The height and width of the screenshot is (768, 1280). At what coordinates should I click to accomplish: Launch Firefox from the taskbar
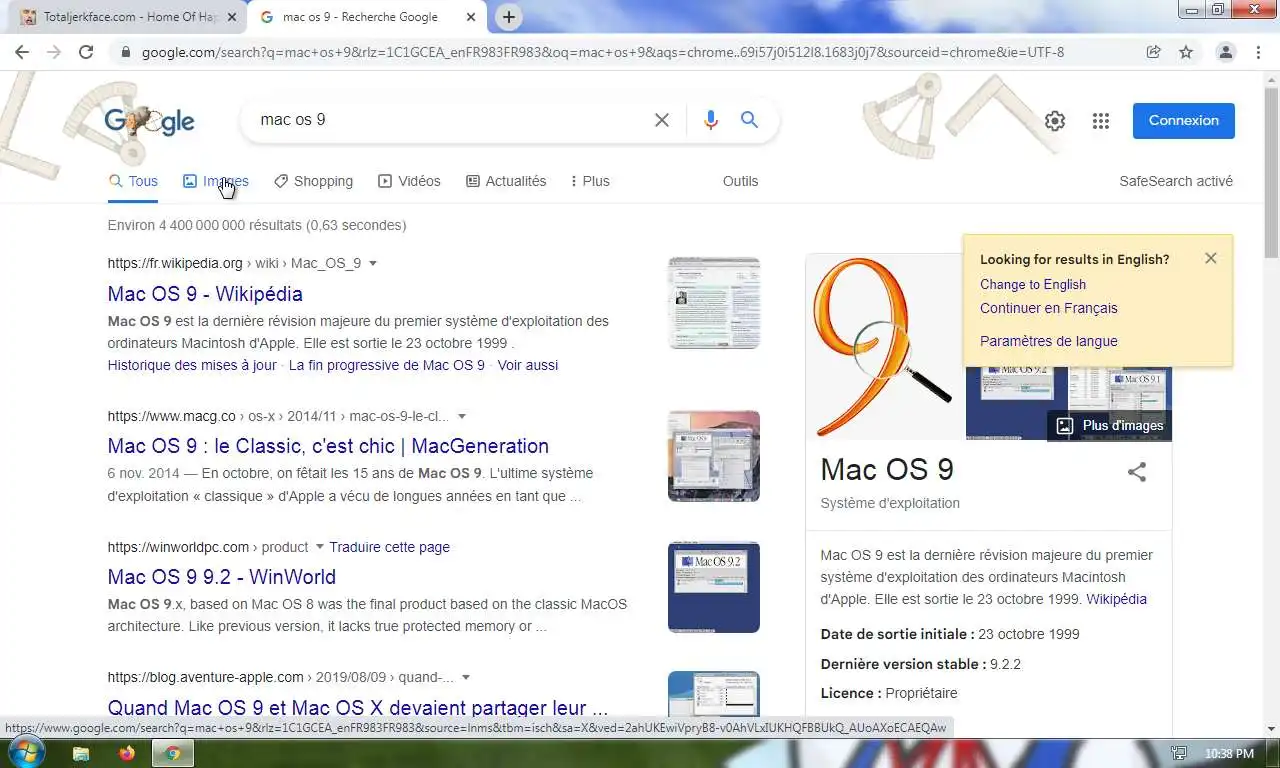coord(127,753)
